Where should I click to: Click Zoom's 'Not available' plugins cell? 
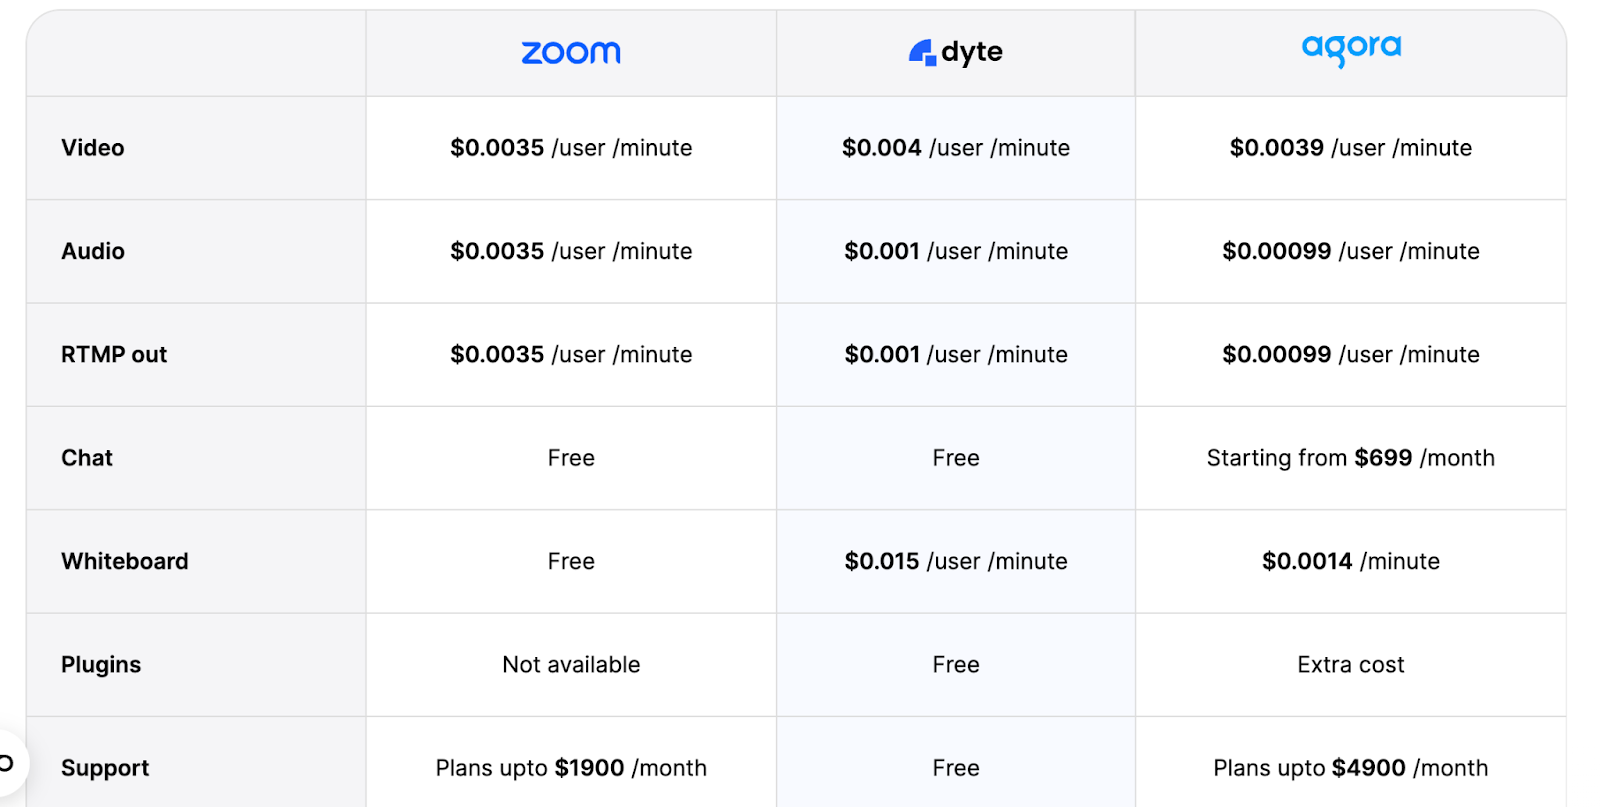(x=571, y=665)
